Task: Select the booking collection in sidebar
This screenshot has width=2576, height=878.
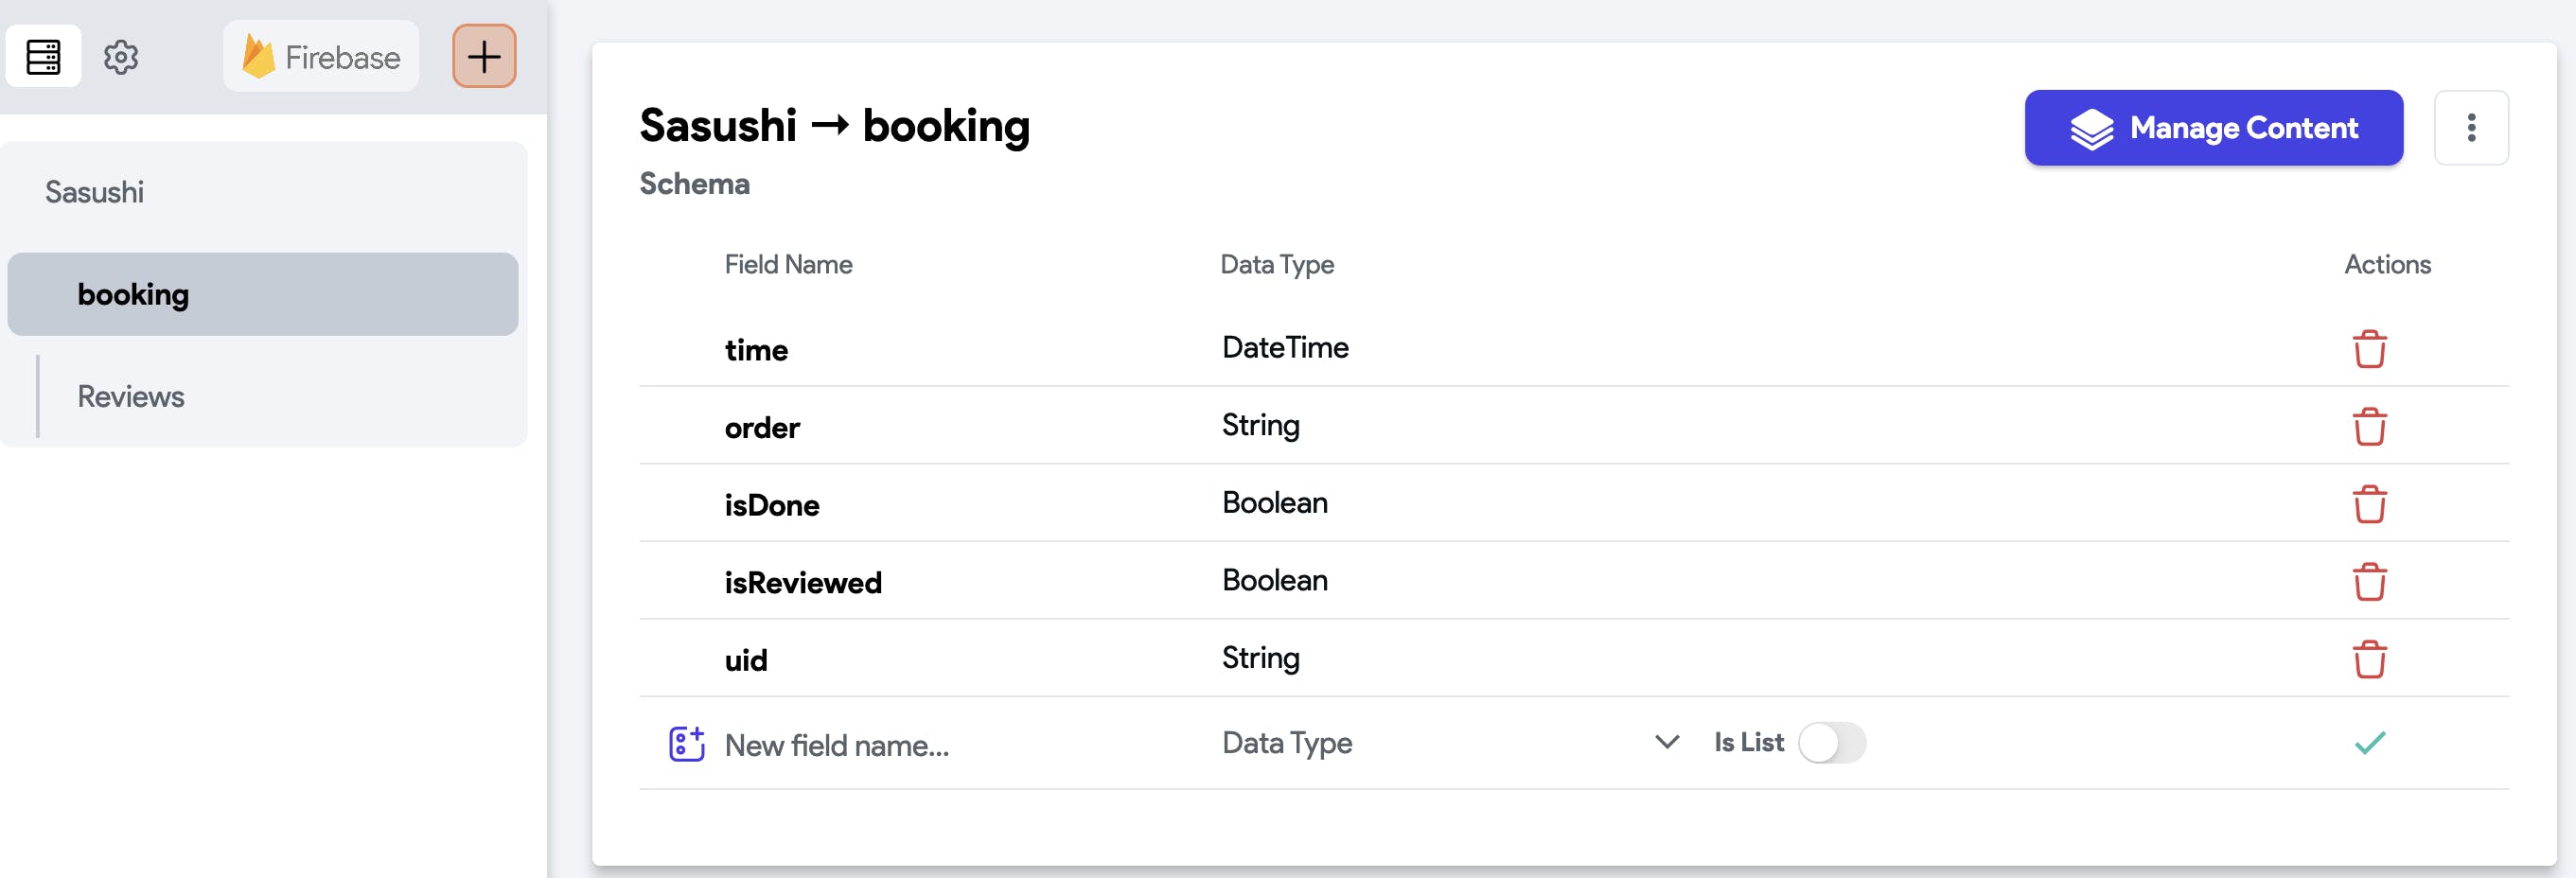Action: [262, 294]
